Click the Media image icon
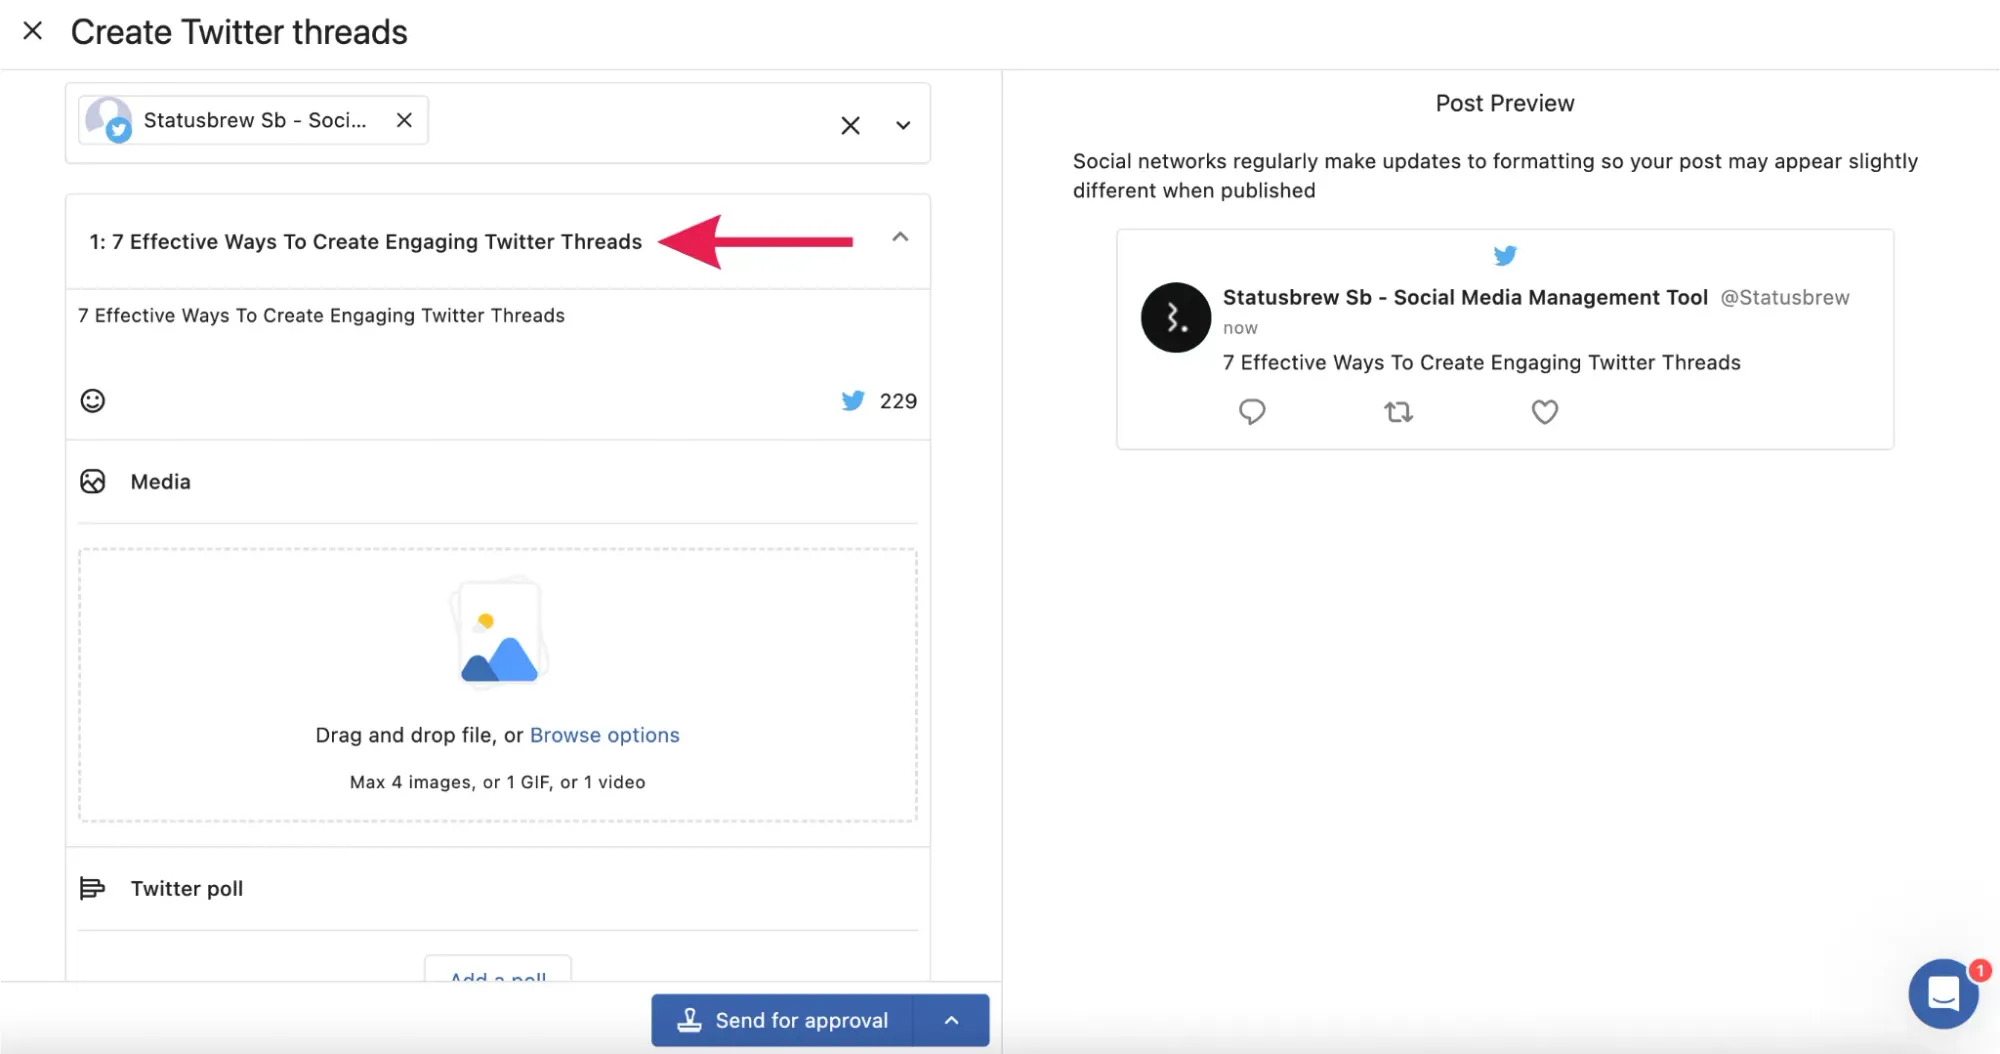 (92, 482)
